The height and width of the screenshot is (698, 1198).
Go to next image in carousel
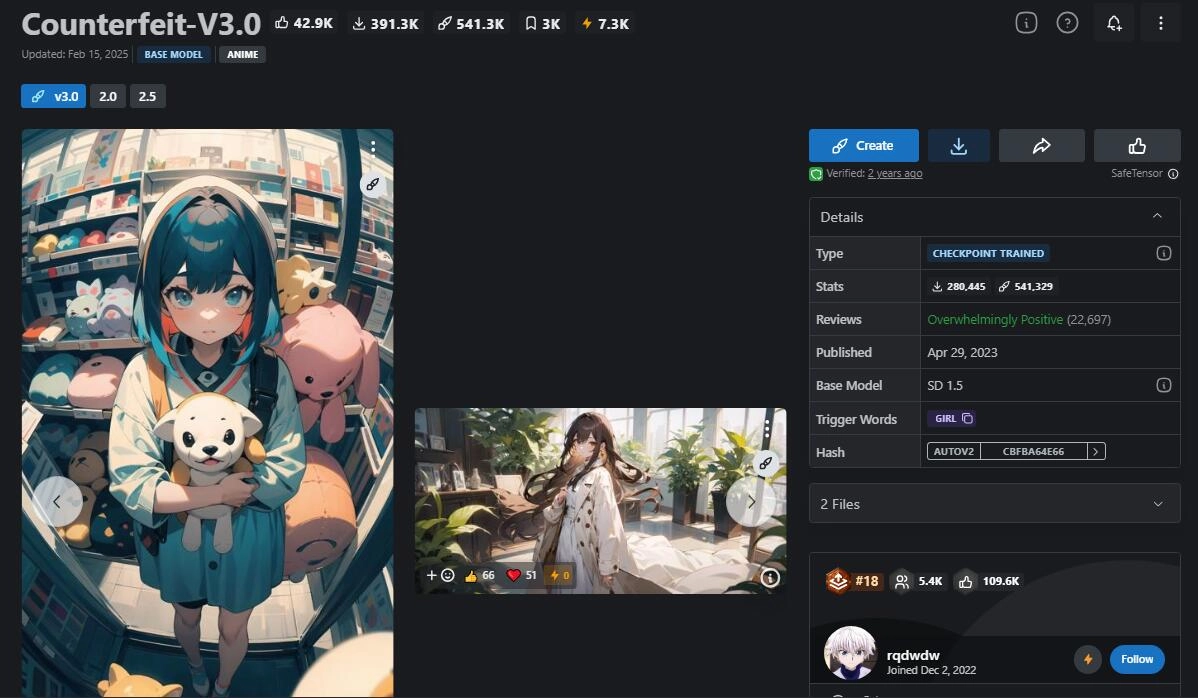tap(751, 502)
